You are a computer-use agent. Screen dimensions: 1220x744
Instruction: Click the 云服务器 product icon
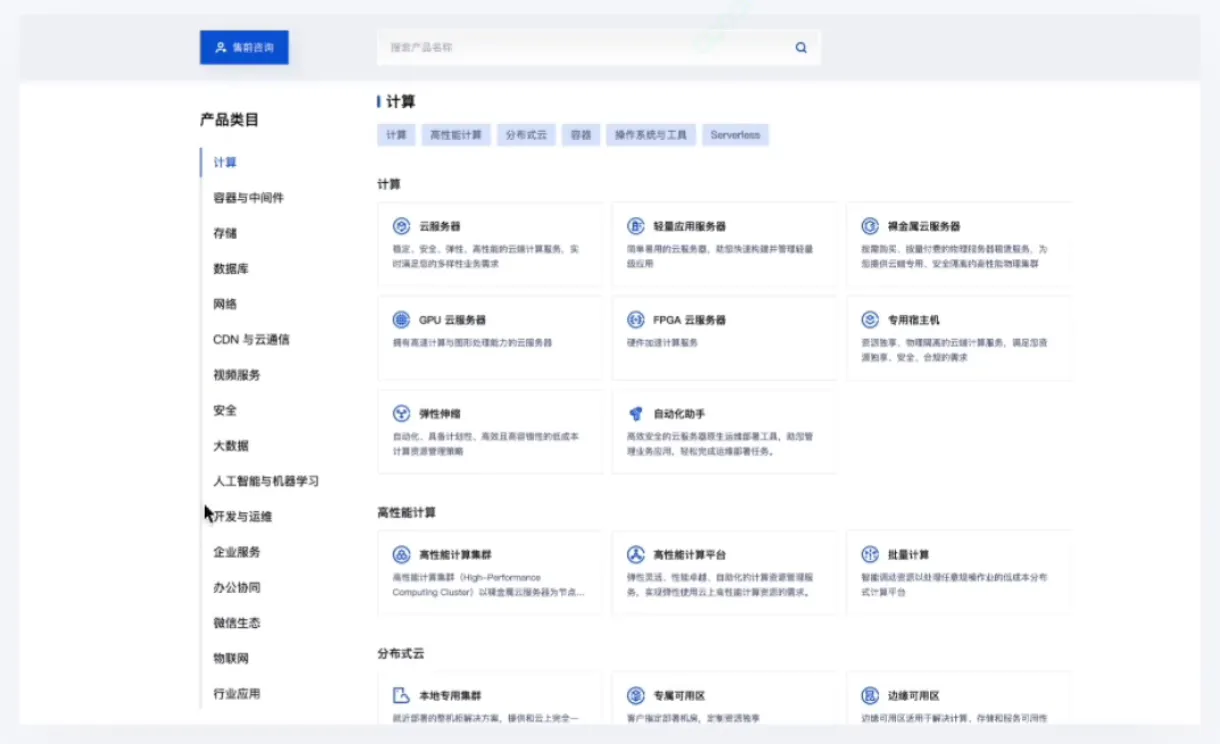point(401,226)
